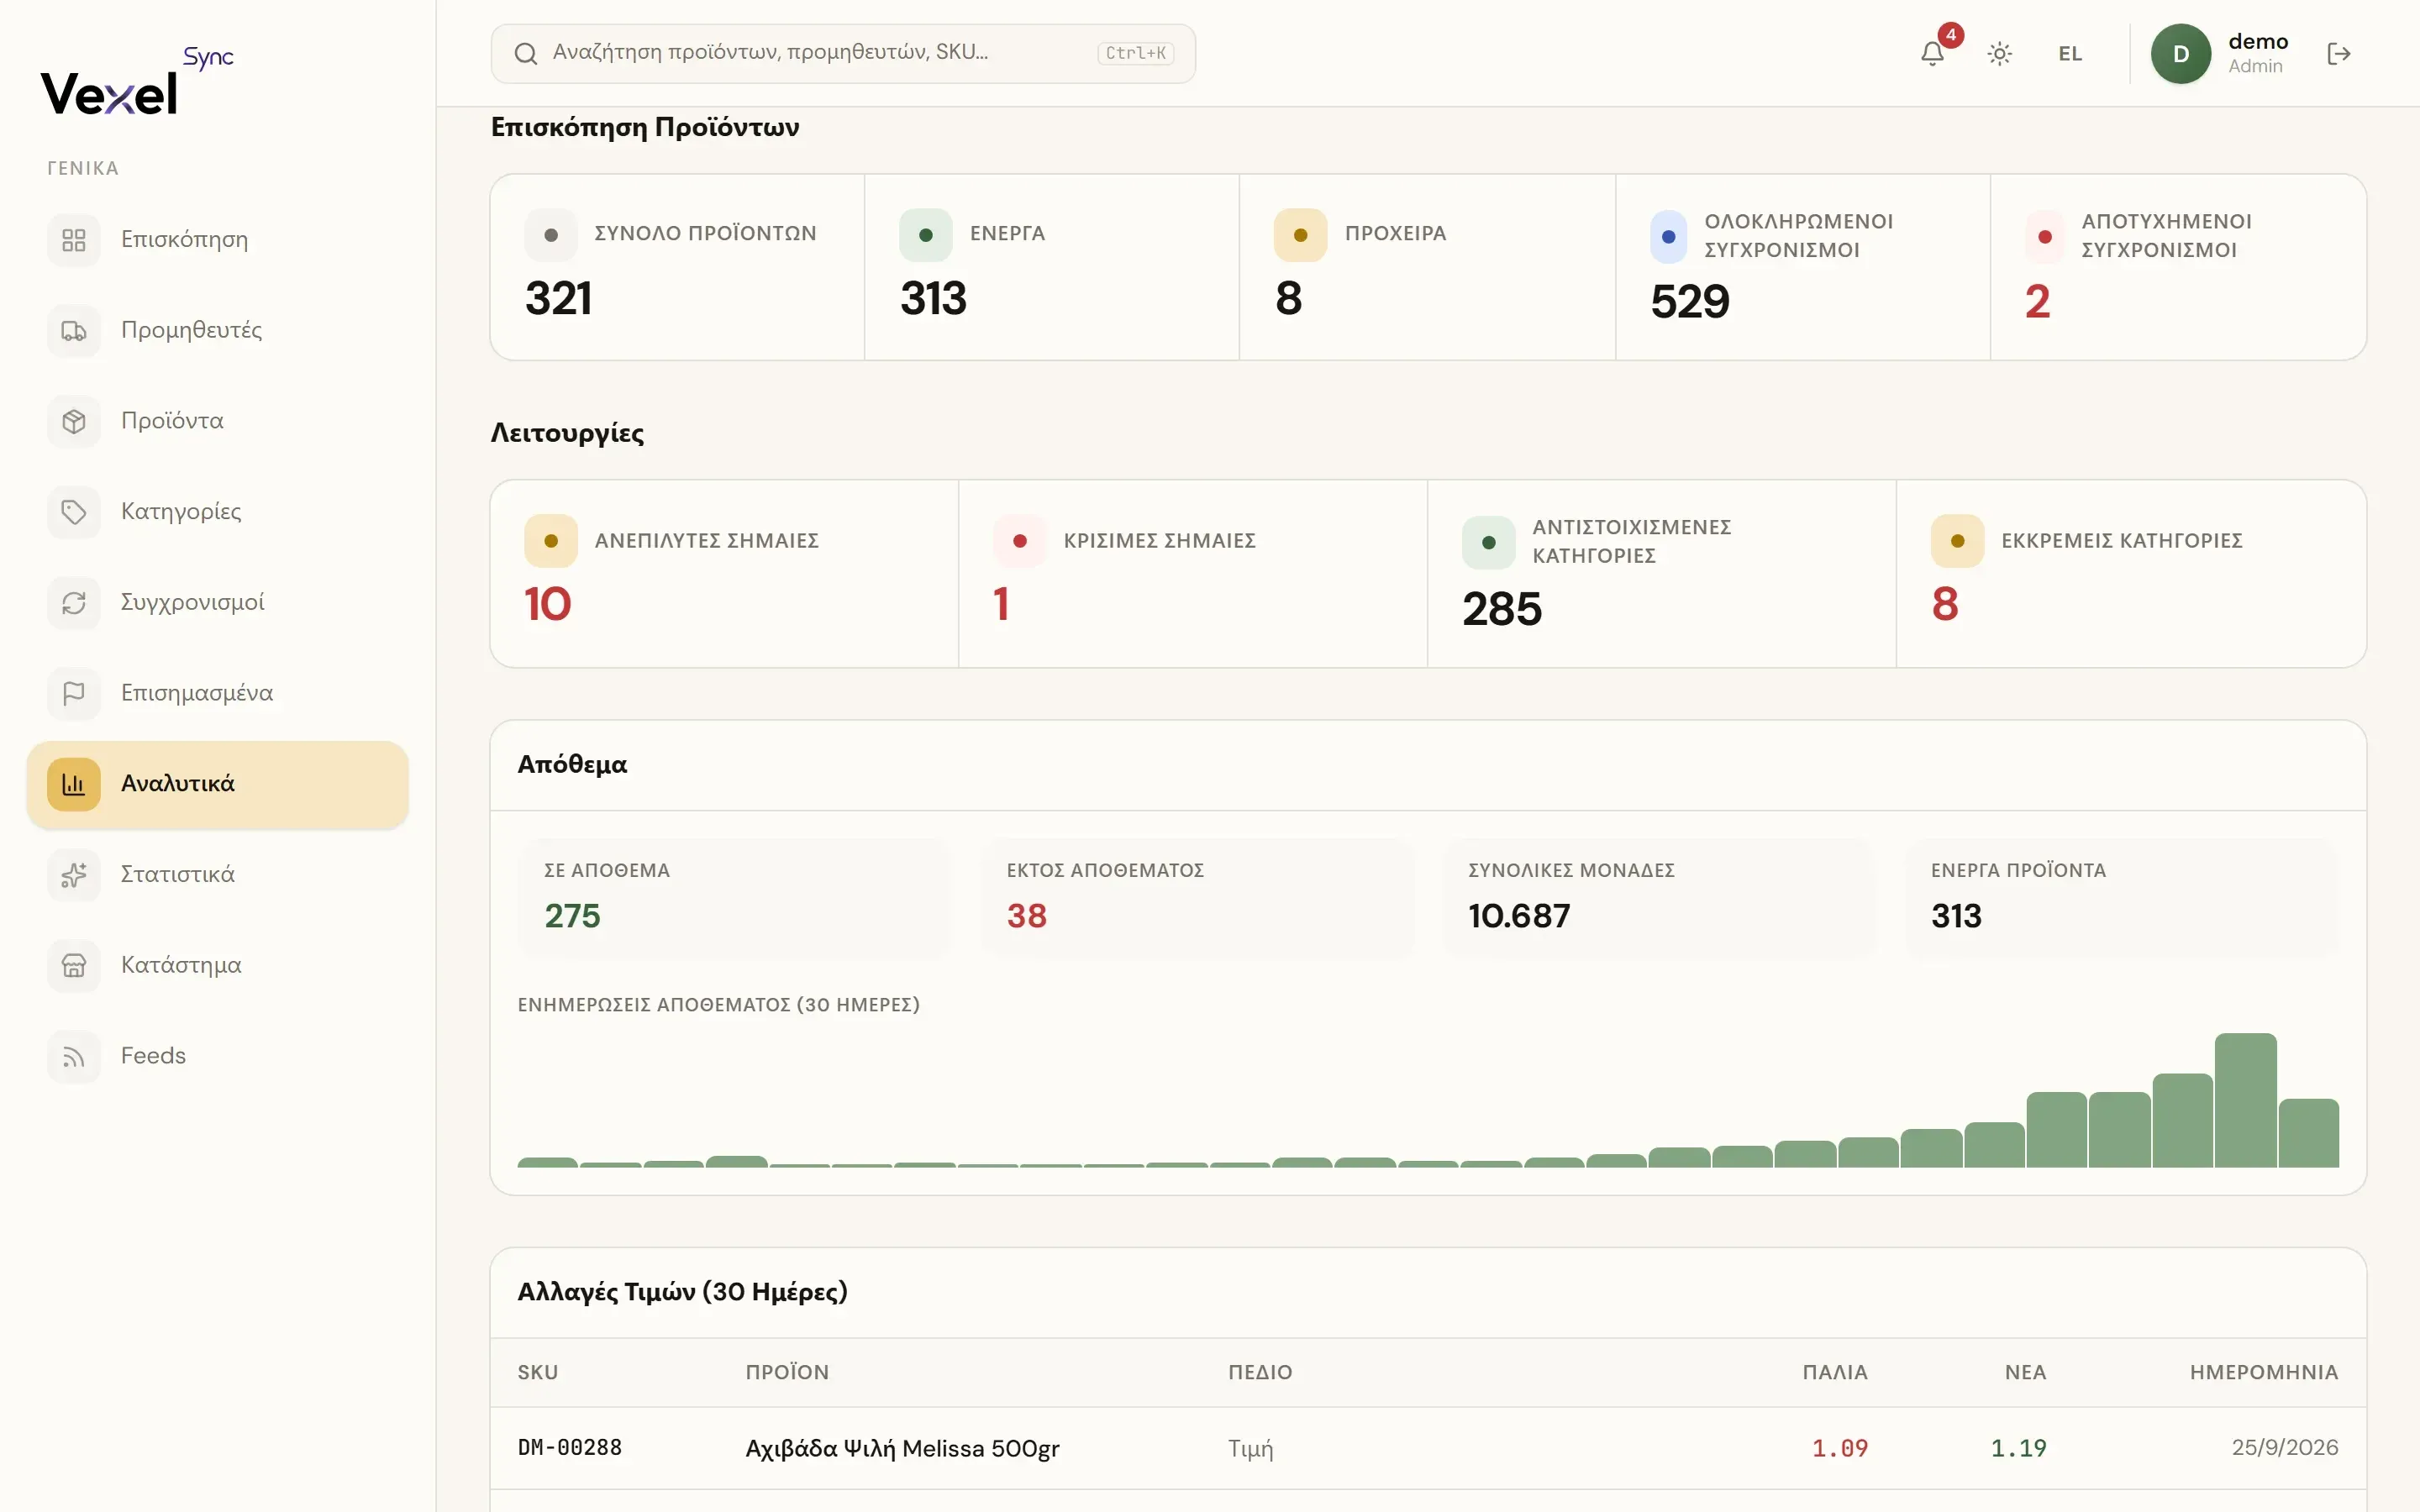Screen dimensions: 2420x1512
Task: Open Συγχρονισμοί refresh icon
Action: [74, 603]
